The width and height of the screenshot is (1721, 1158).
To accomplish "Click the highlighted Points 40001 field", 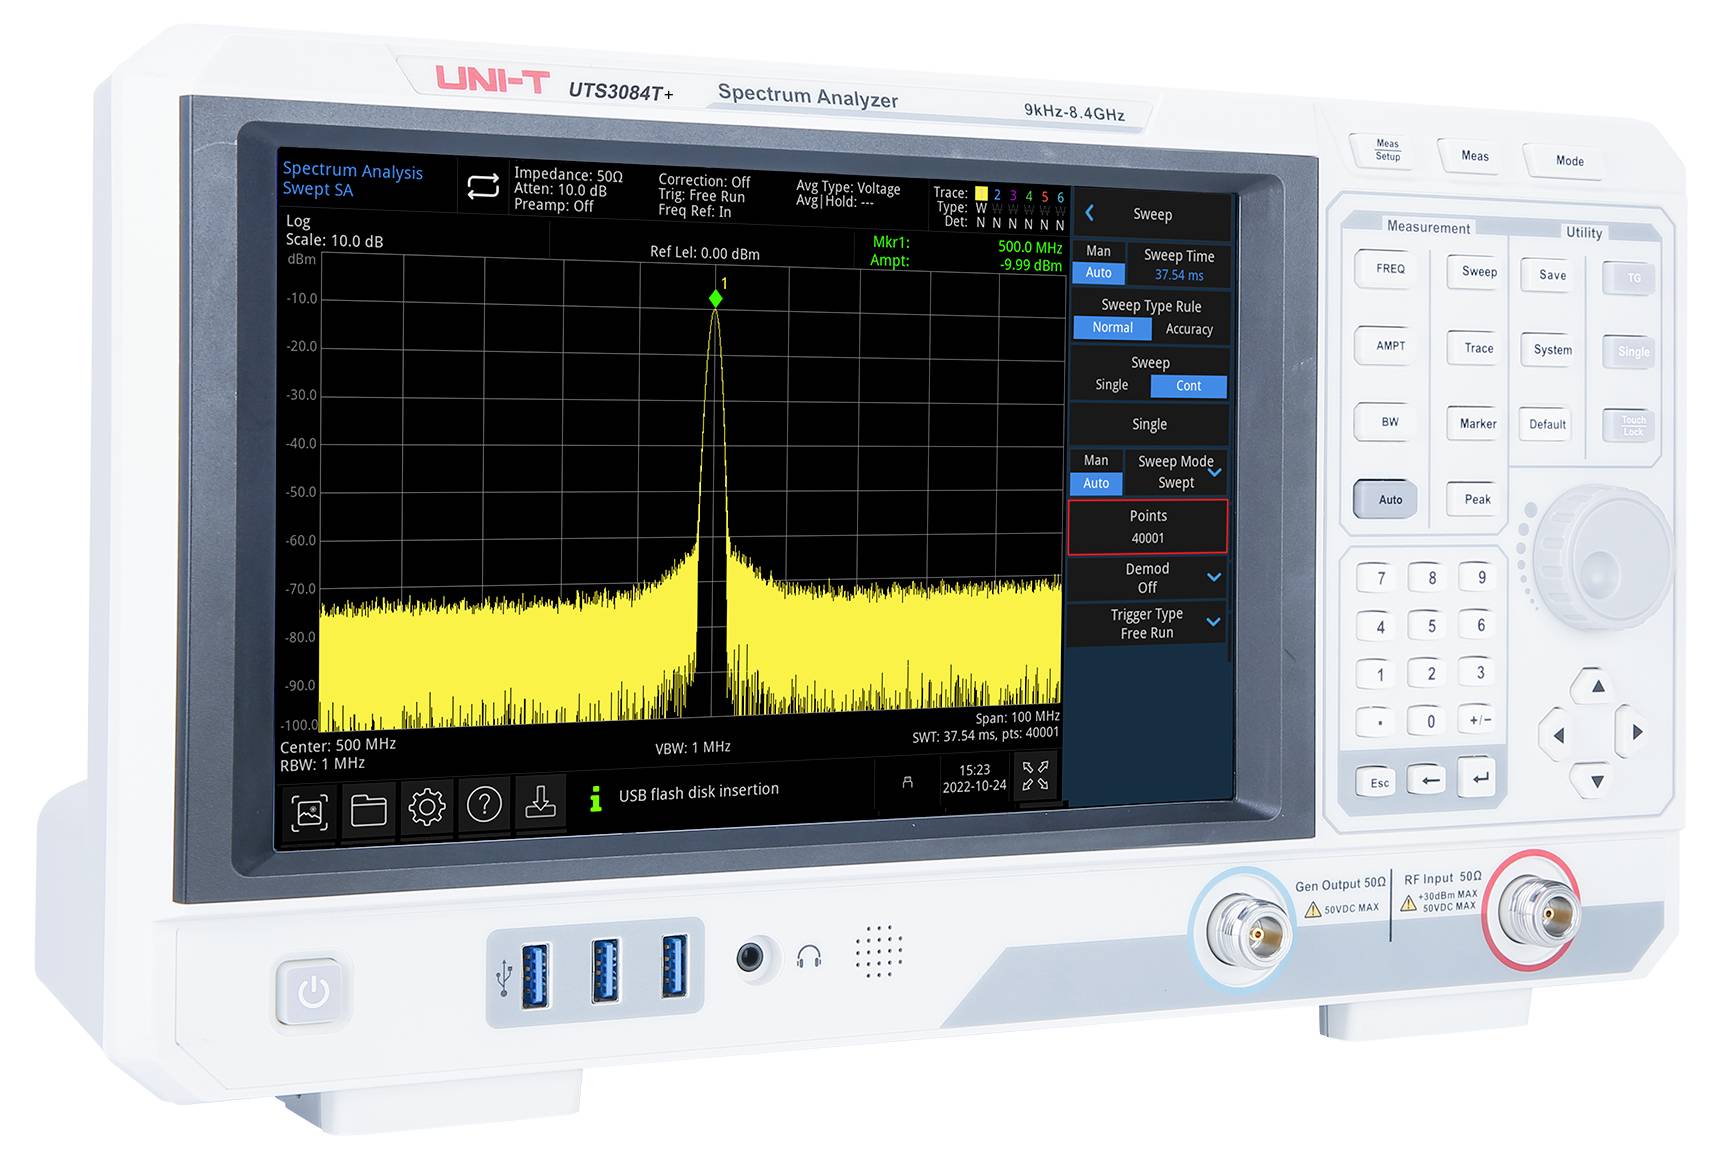I will tap(1148, 527).
